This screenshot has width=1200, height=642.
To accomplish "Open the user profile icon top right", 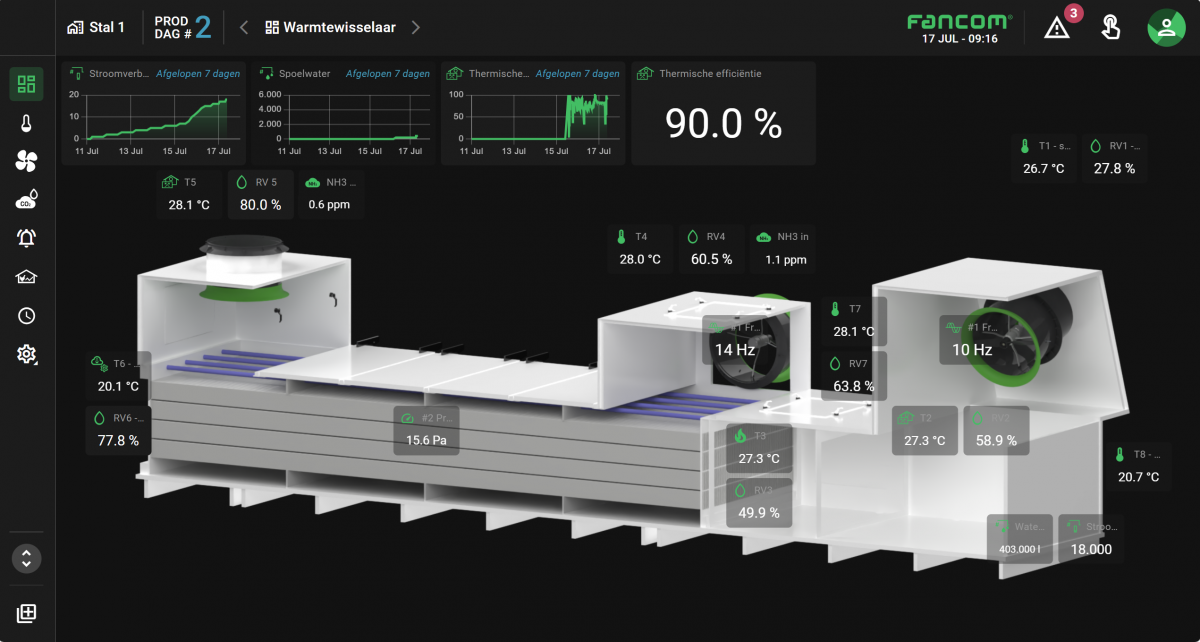I will (x=1166, y=28).
